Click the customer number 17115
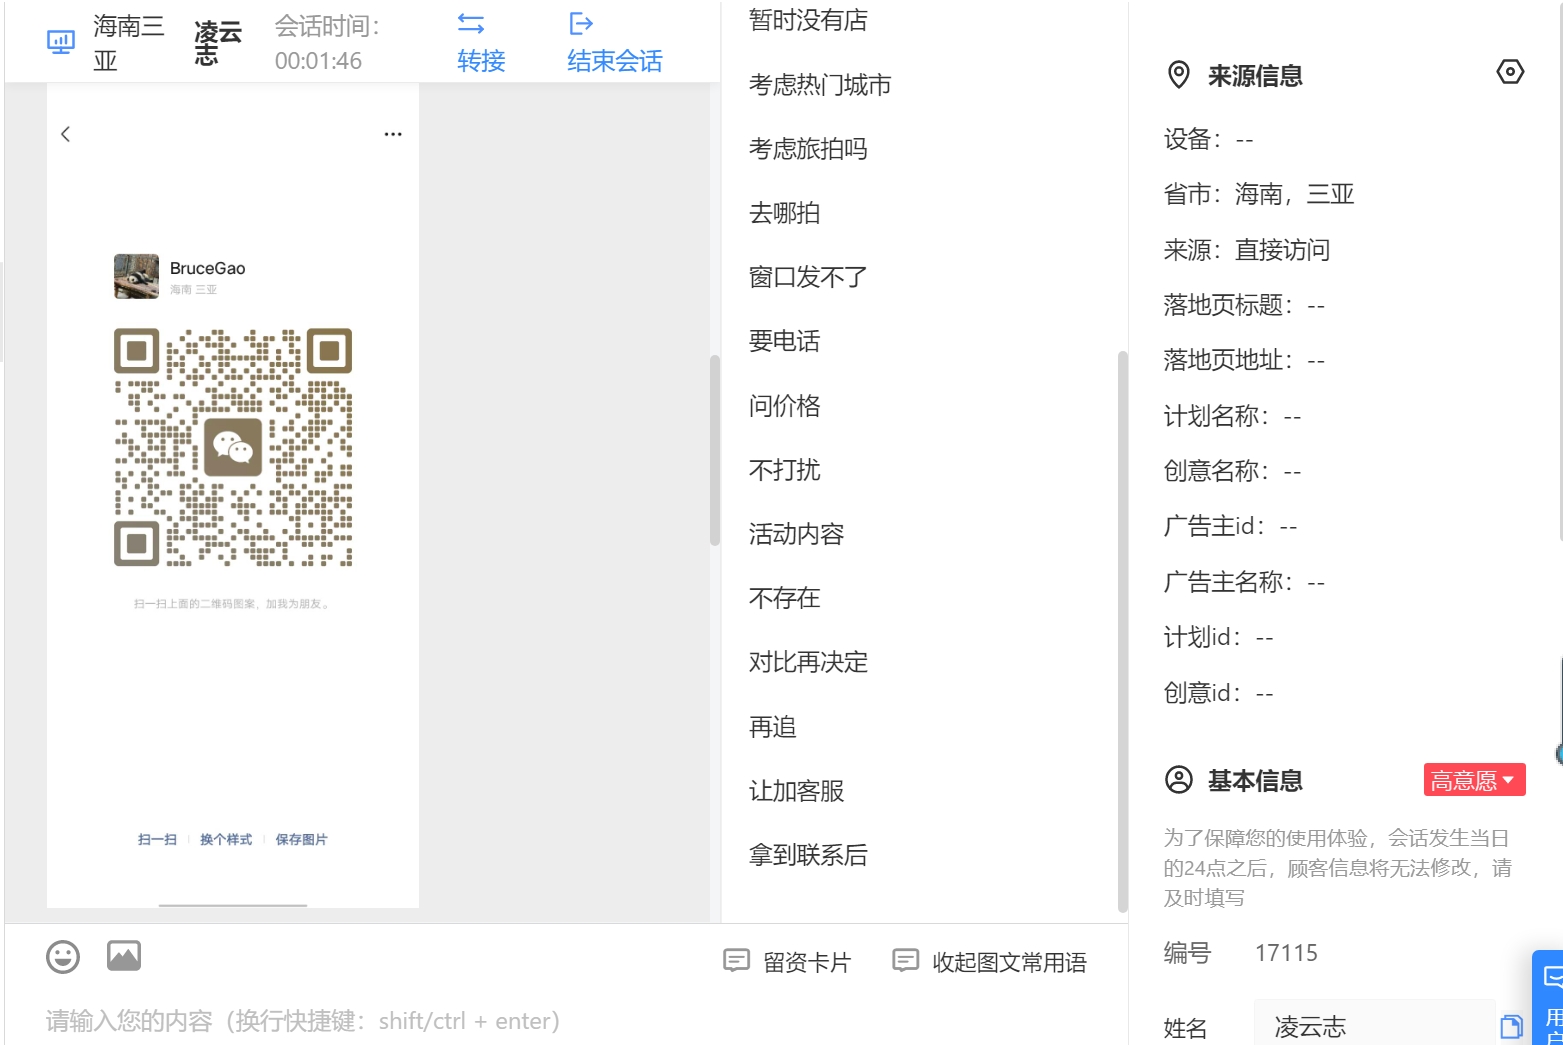 (x=1286, y=953)
